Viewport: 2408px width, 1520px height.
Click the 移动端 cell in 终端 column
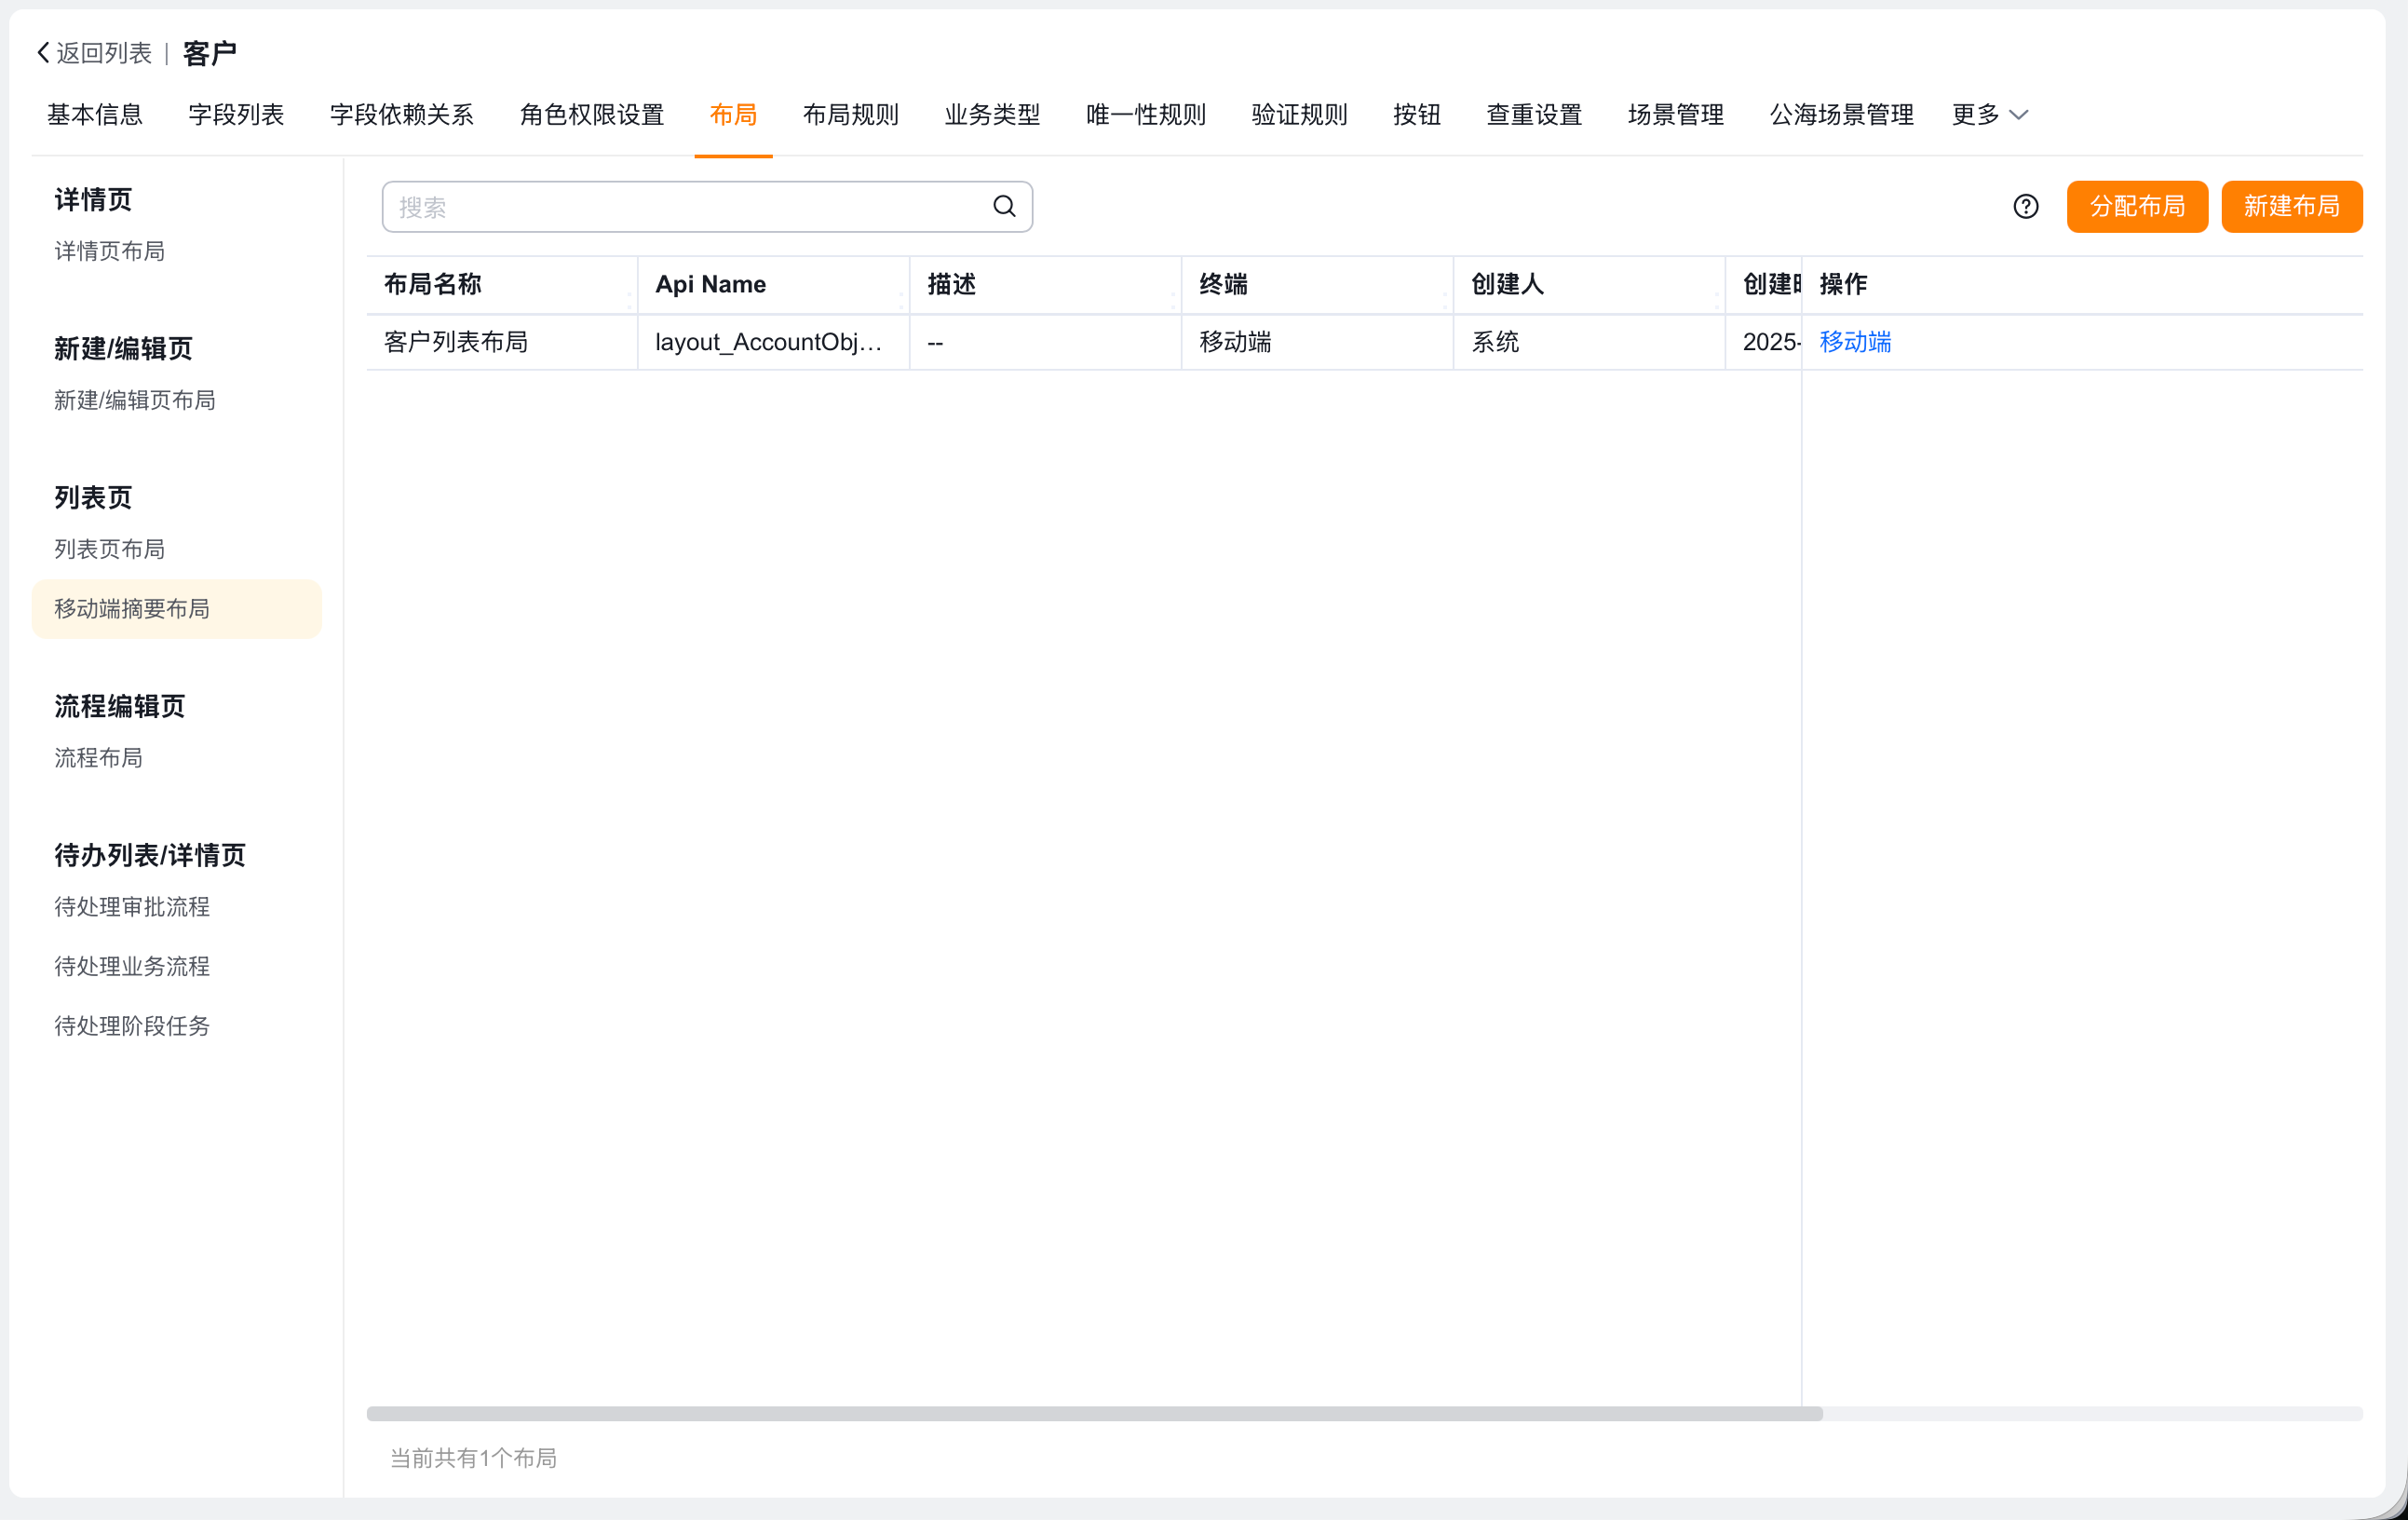coord(1318,342)
